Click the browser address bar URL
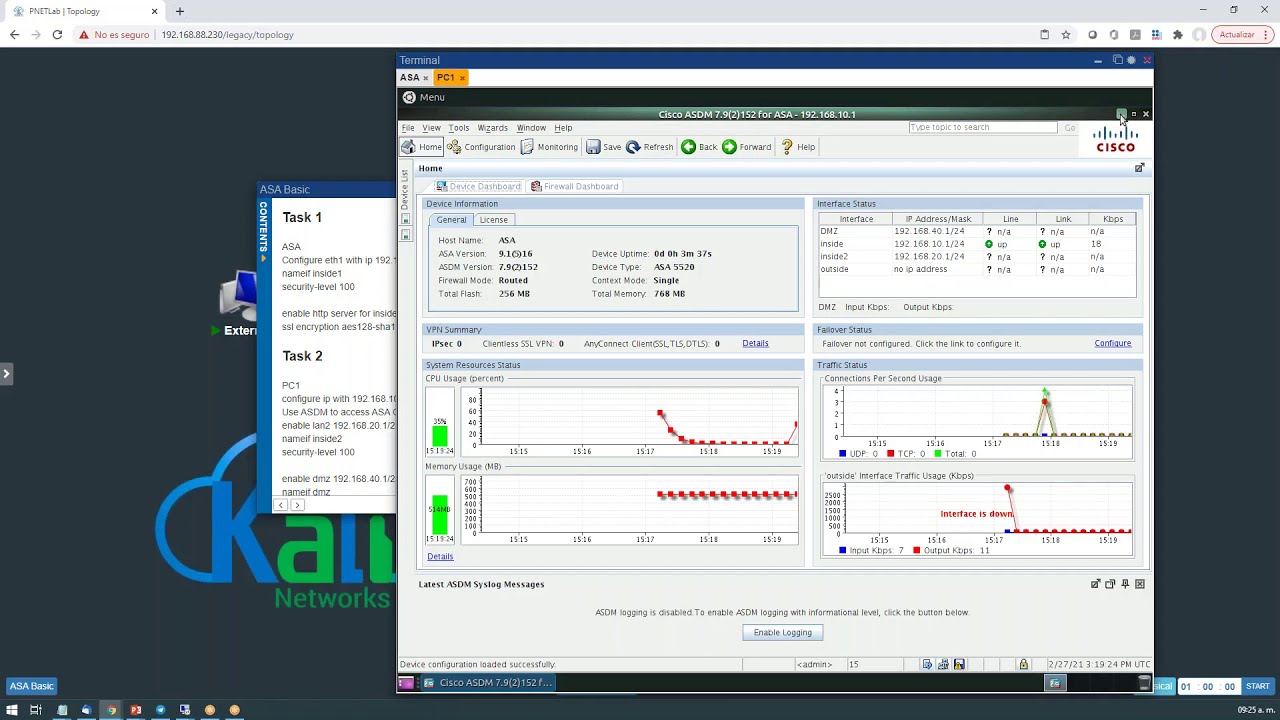The height and width of the screenshot is (720, 1280). tap(227, 35)
